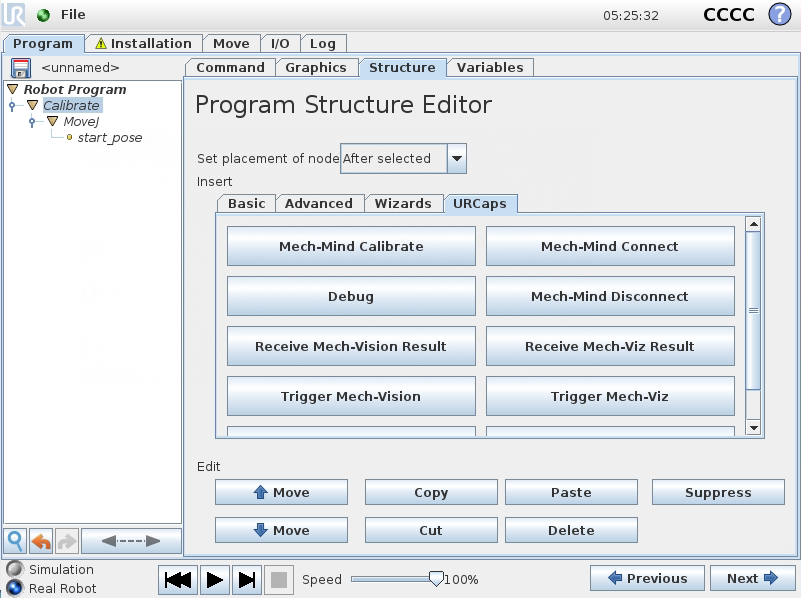Adjust the Speed slider handle

click(x=435, y=579)
